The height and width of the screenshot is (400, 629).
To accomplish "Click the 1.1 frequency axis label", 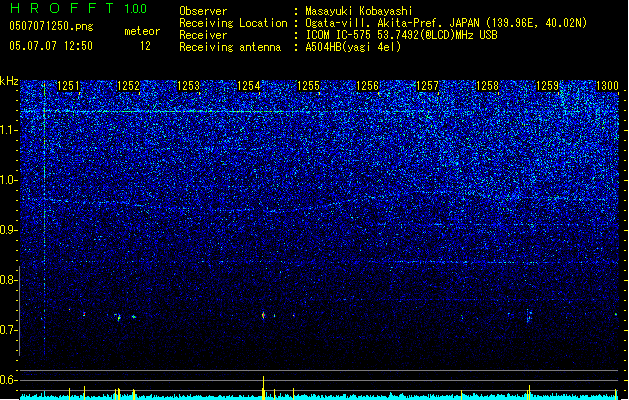I will pos(9,130).
